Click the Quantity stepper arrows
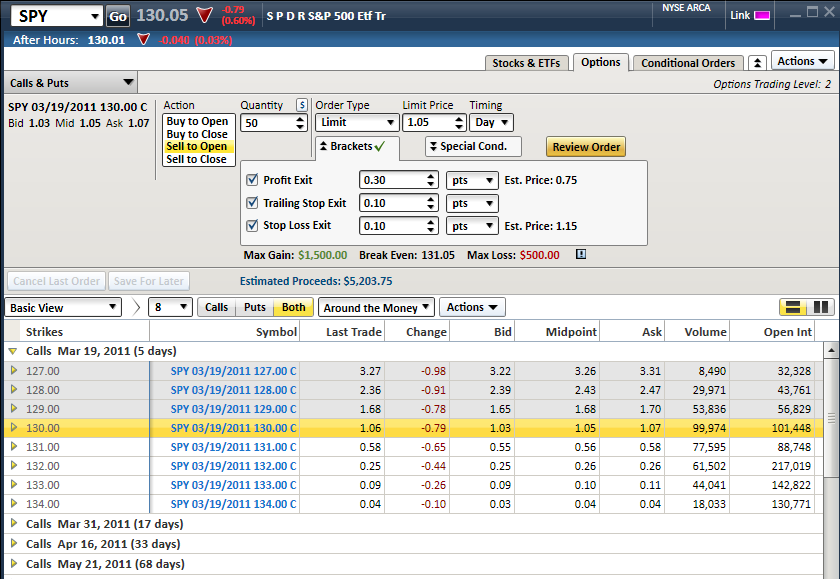Screen dimensions: 840x579 pyautogui.click(x=300, y=123)
